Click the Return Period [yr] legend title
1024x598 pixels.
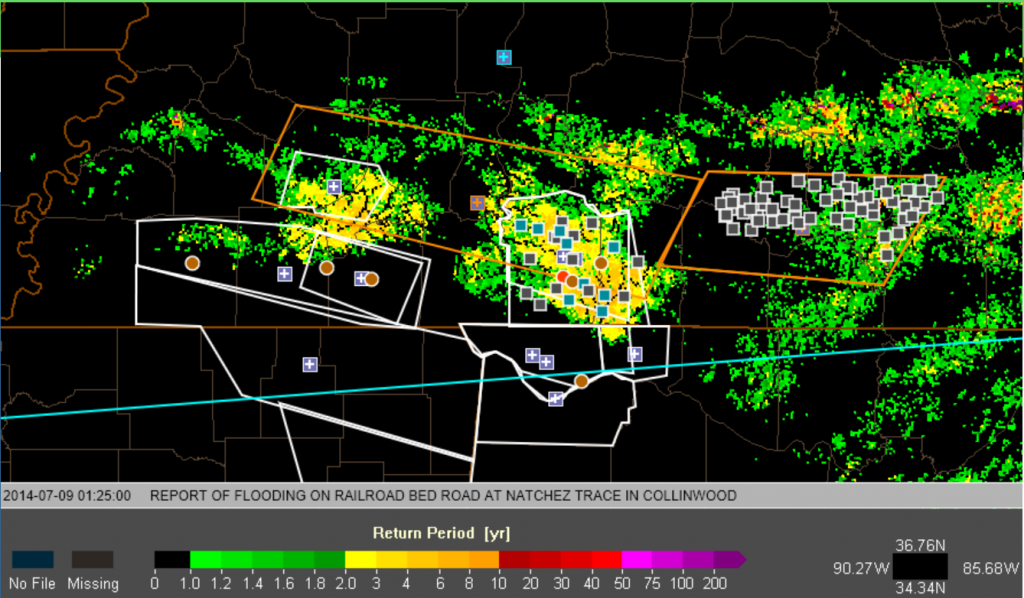tap(441, 532)
